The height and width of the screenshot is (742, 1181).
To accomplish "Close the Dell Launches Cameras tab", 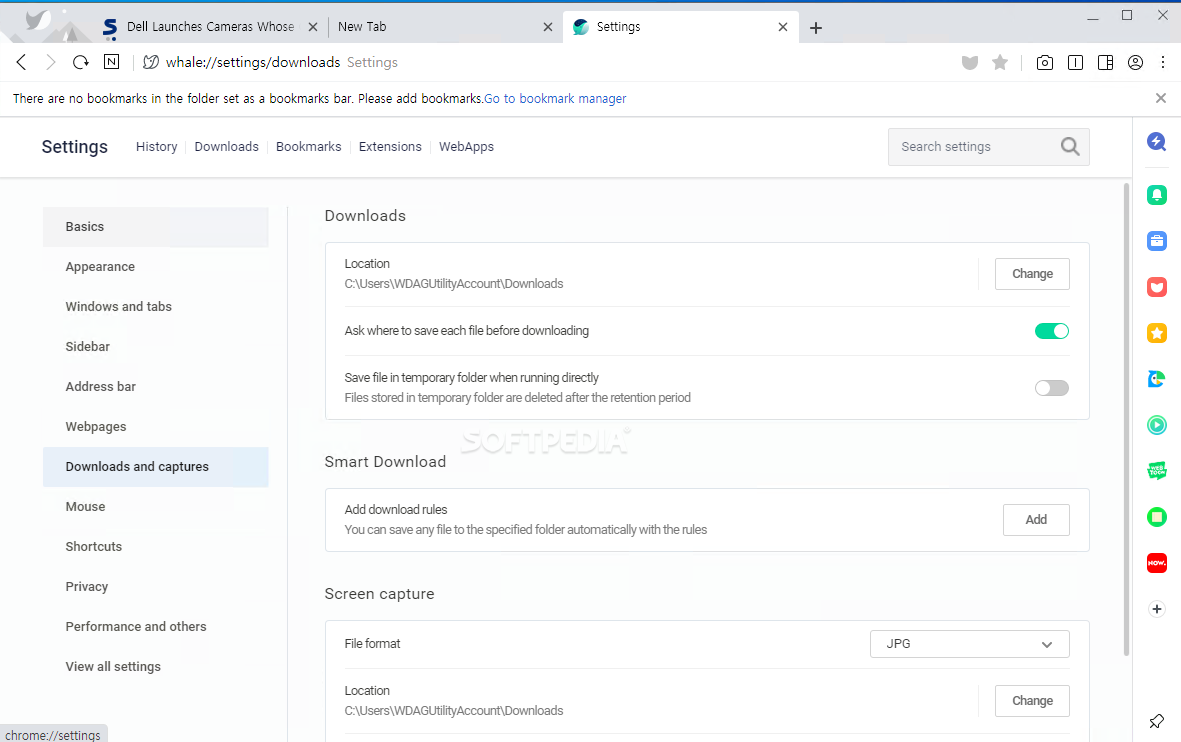I will [x=313, y=27].
